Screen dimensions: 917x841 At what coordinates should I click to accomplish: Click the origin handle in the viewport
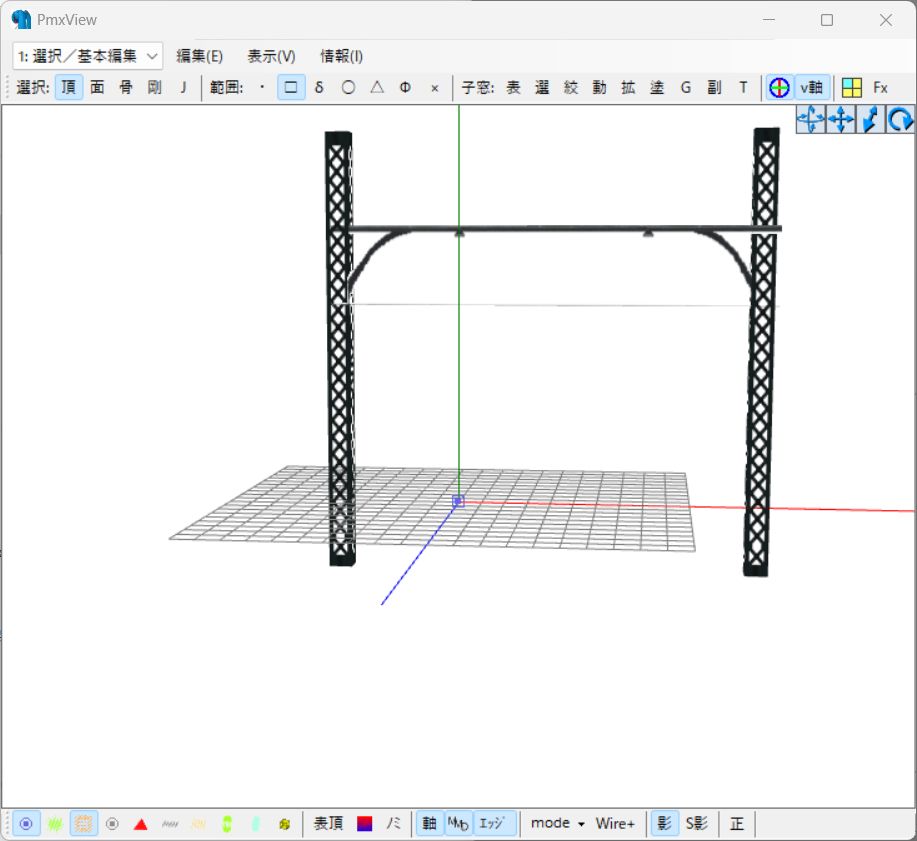pos(458,501)
